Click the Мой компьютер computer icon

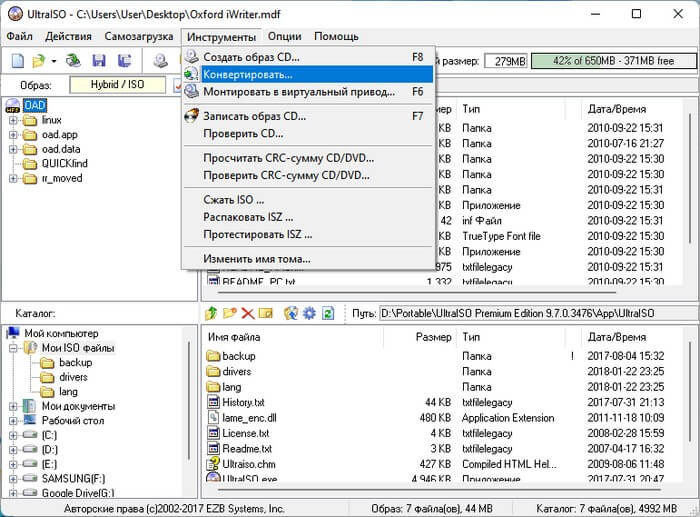13,333
